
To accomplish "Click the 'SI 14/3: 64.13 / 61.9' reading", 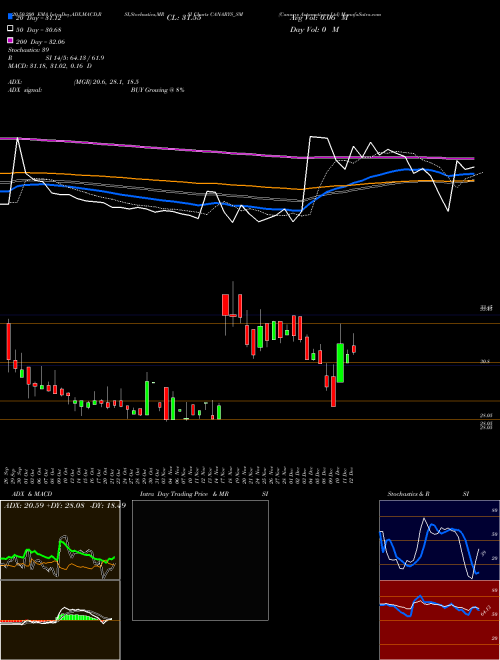I will (x=75, y=58).
